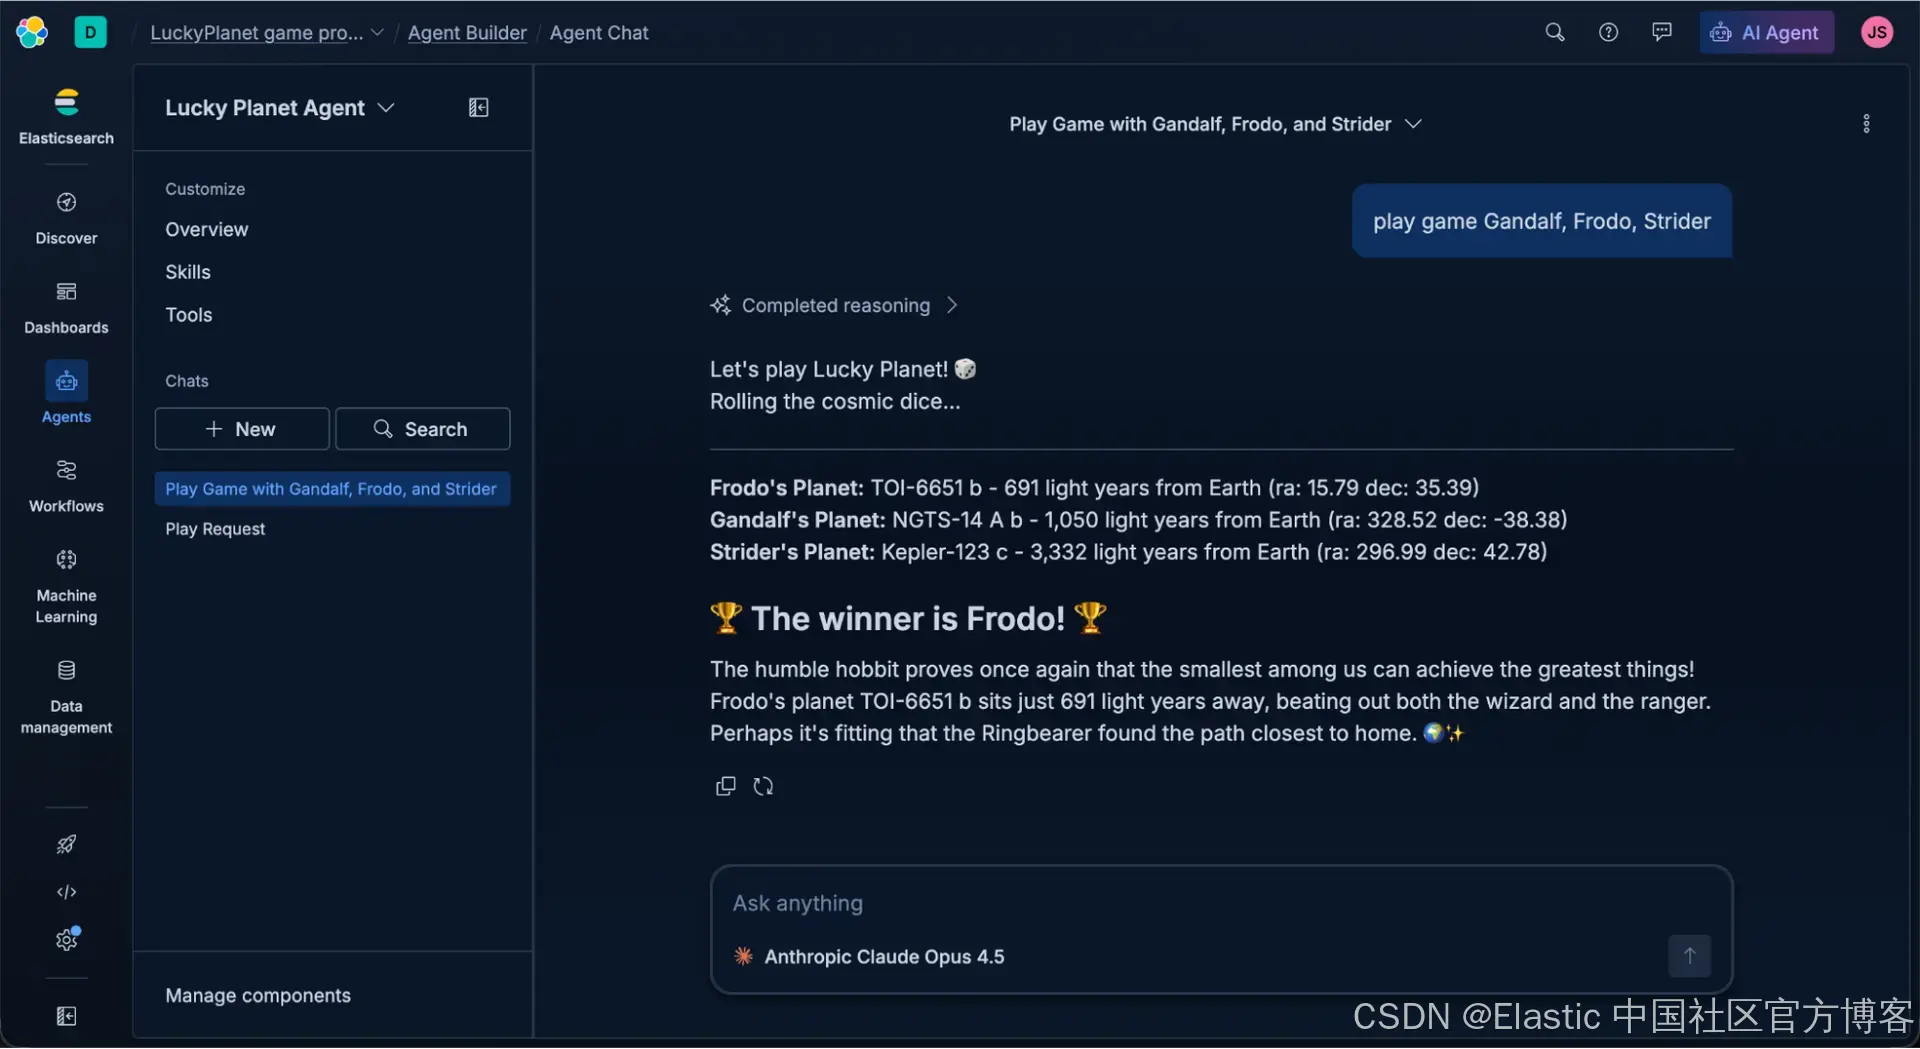Screen dimensions: 1920x1049
Task: Collapse the Lucky Planet Agent side panel
Action: [479, 108]
